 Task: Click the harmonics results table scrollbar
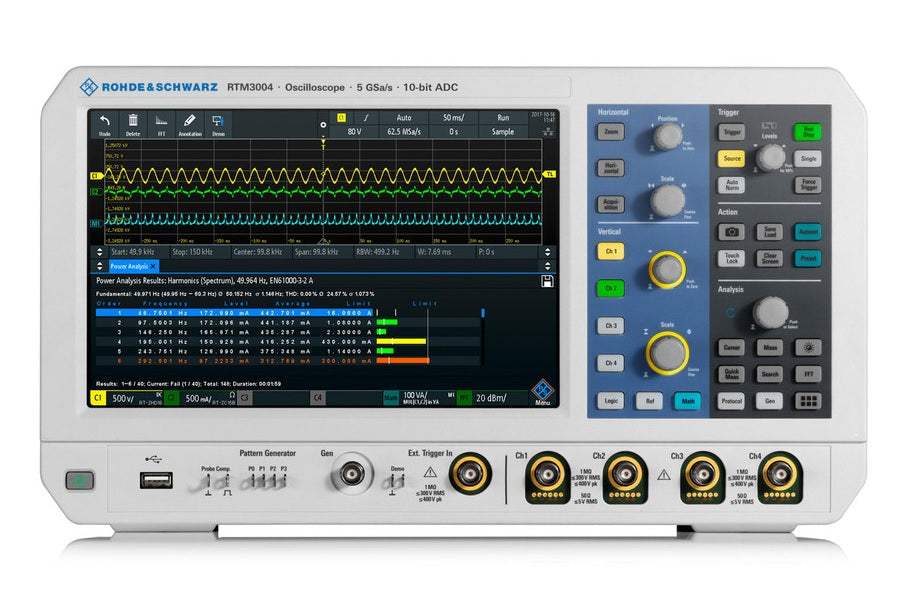[482, 313]
